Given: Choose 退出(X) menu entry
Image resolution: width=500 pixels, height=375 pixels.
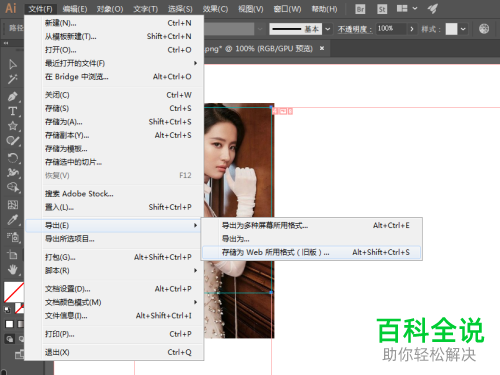Looking at the screenshot, I should (x=114, y=352).
